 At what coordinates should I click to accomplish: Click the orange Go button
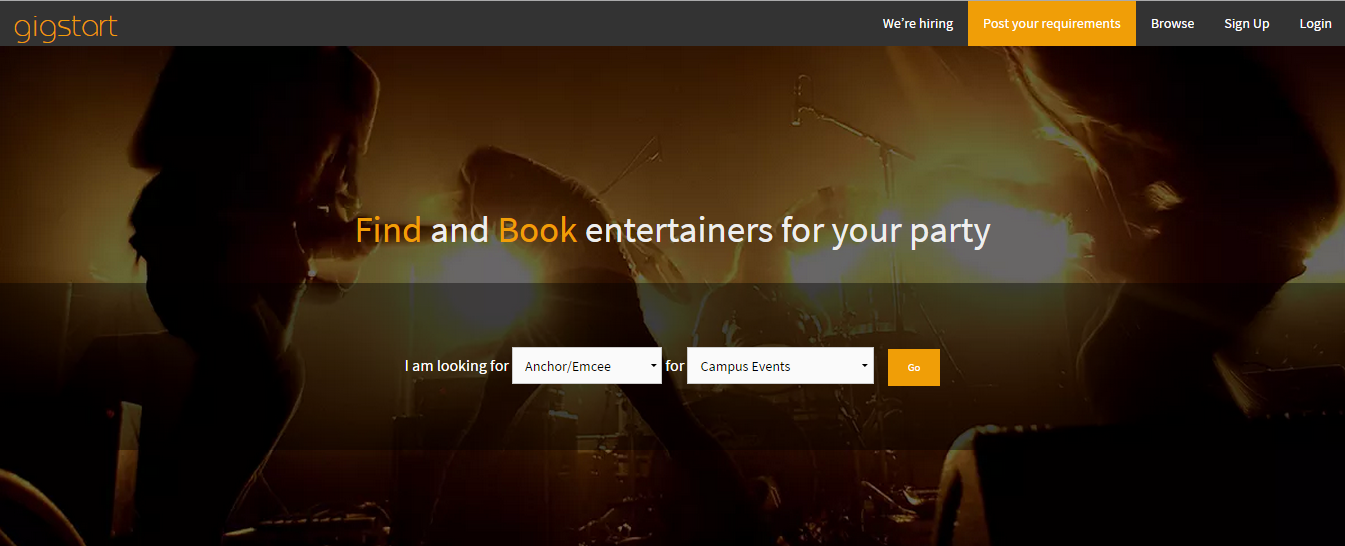[914, 367]
